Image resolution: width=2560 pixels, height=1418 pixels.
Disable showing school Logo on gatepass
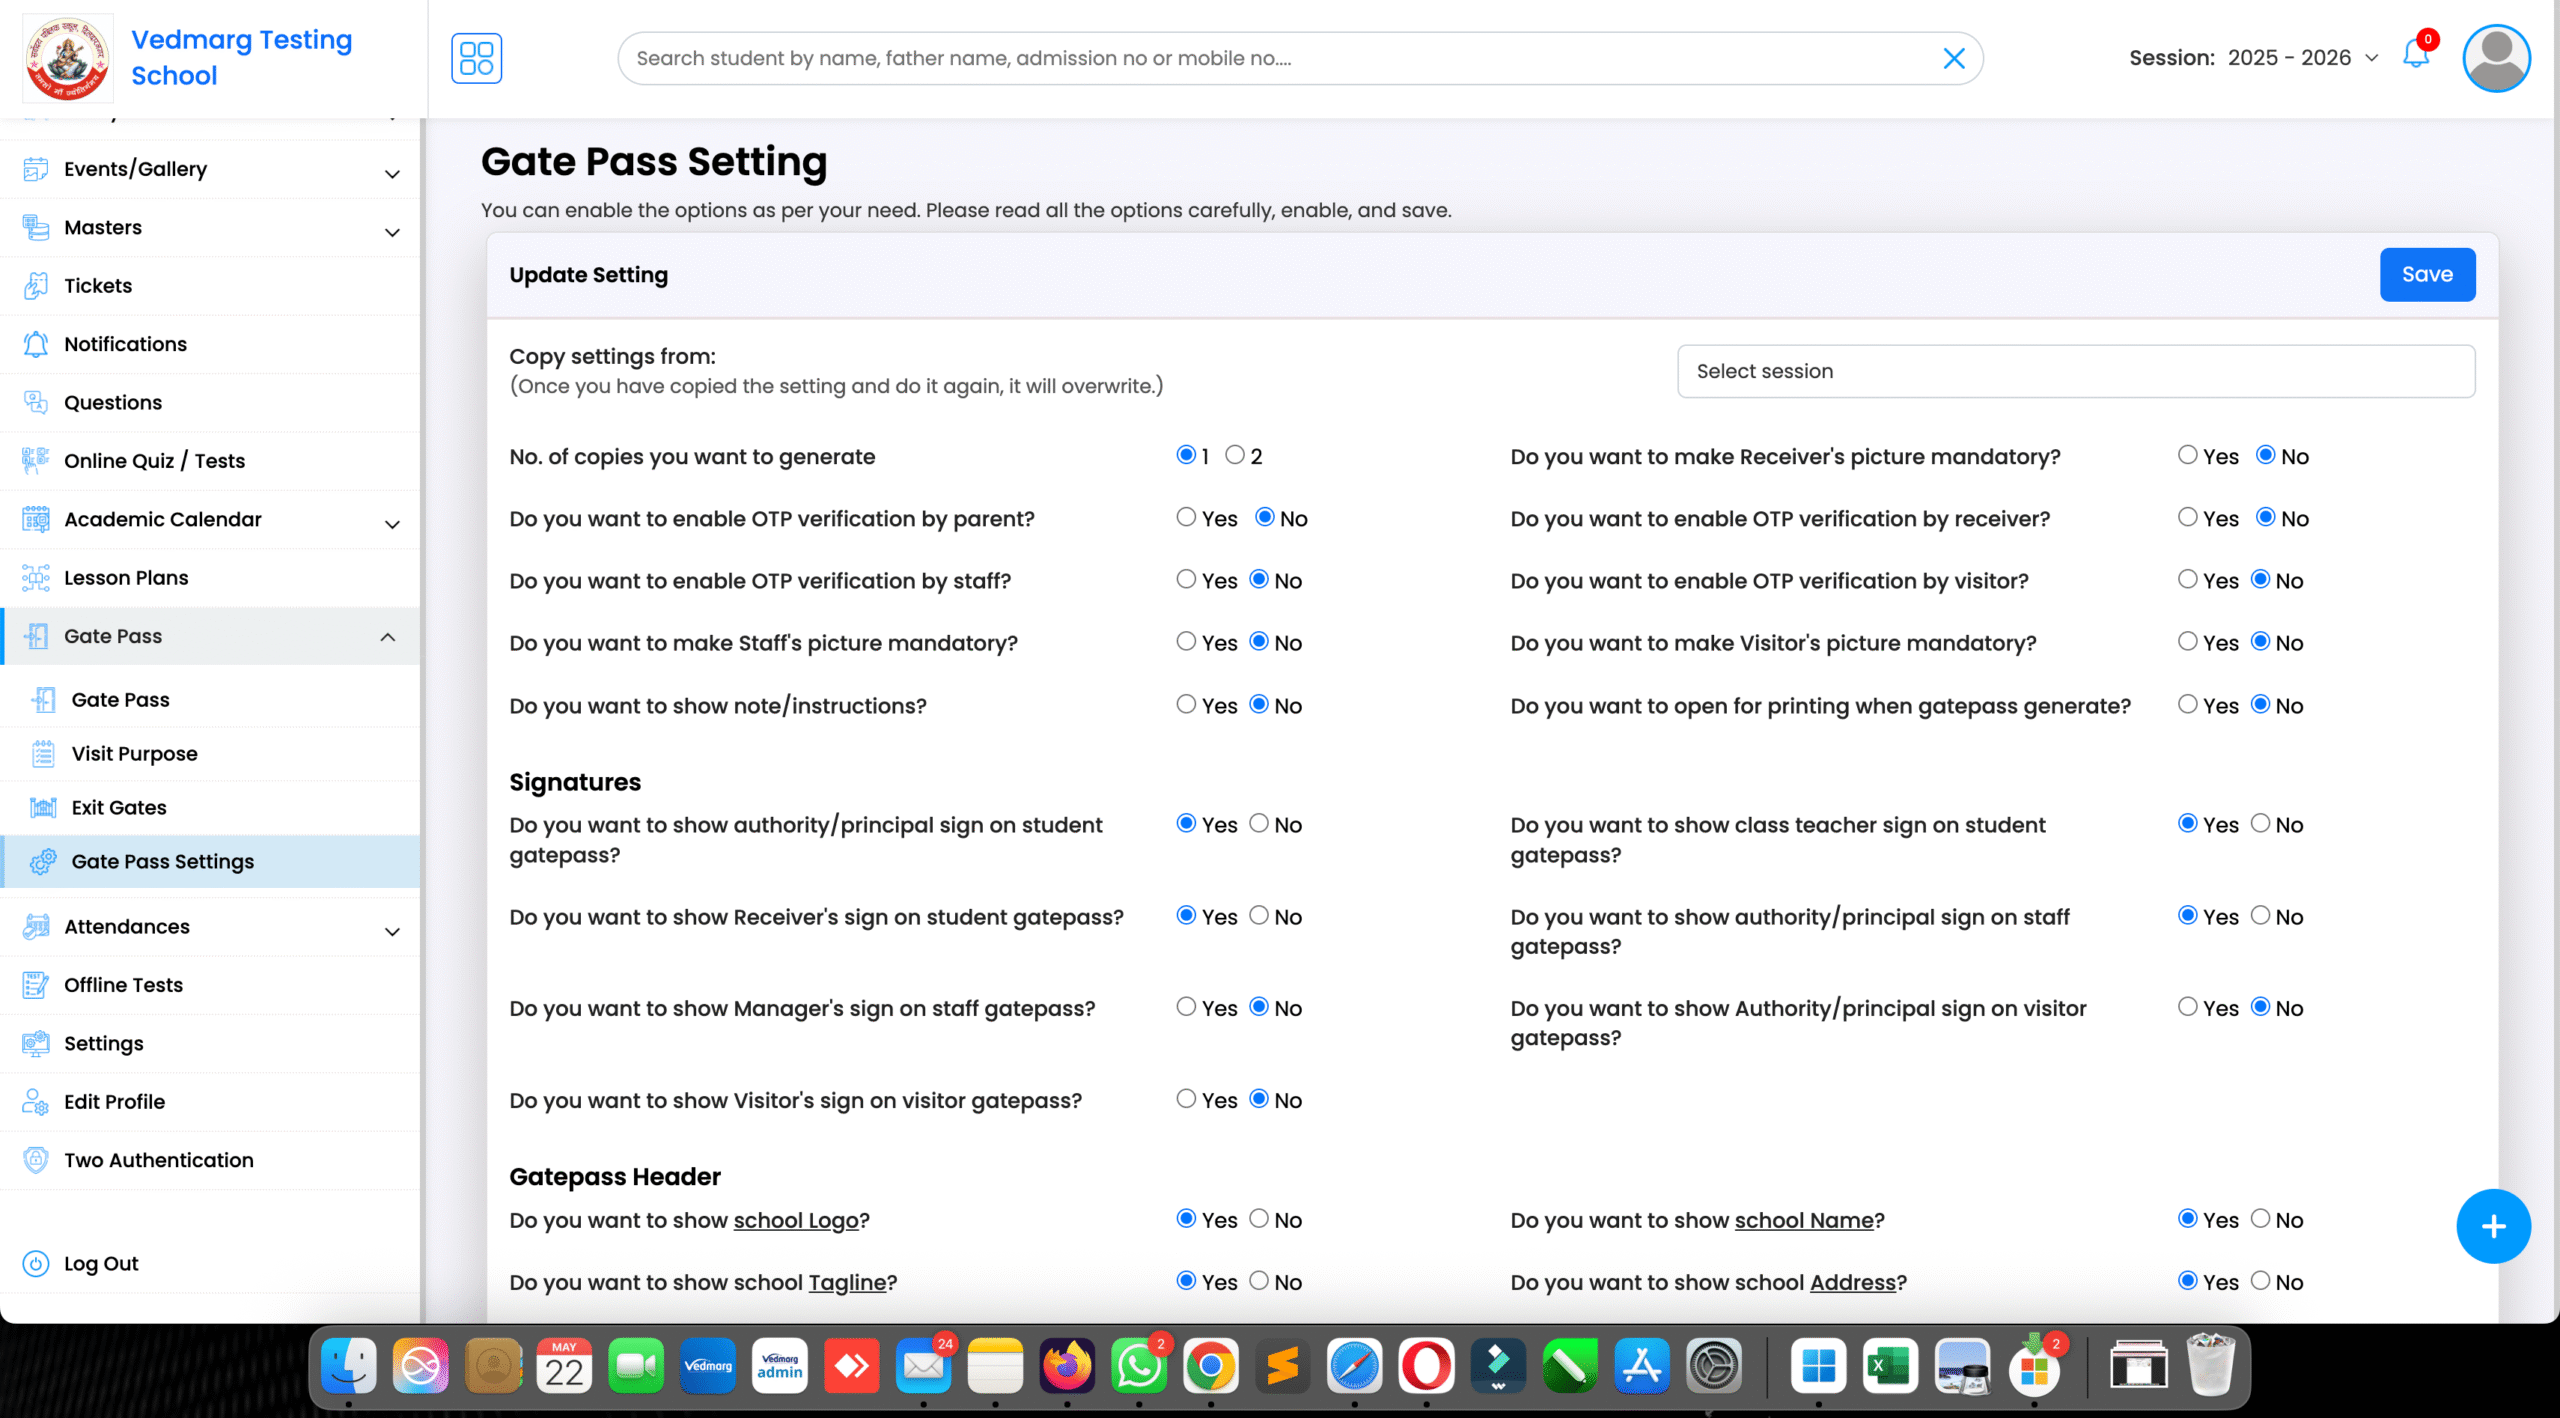(x=1257, y=1219)
